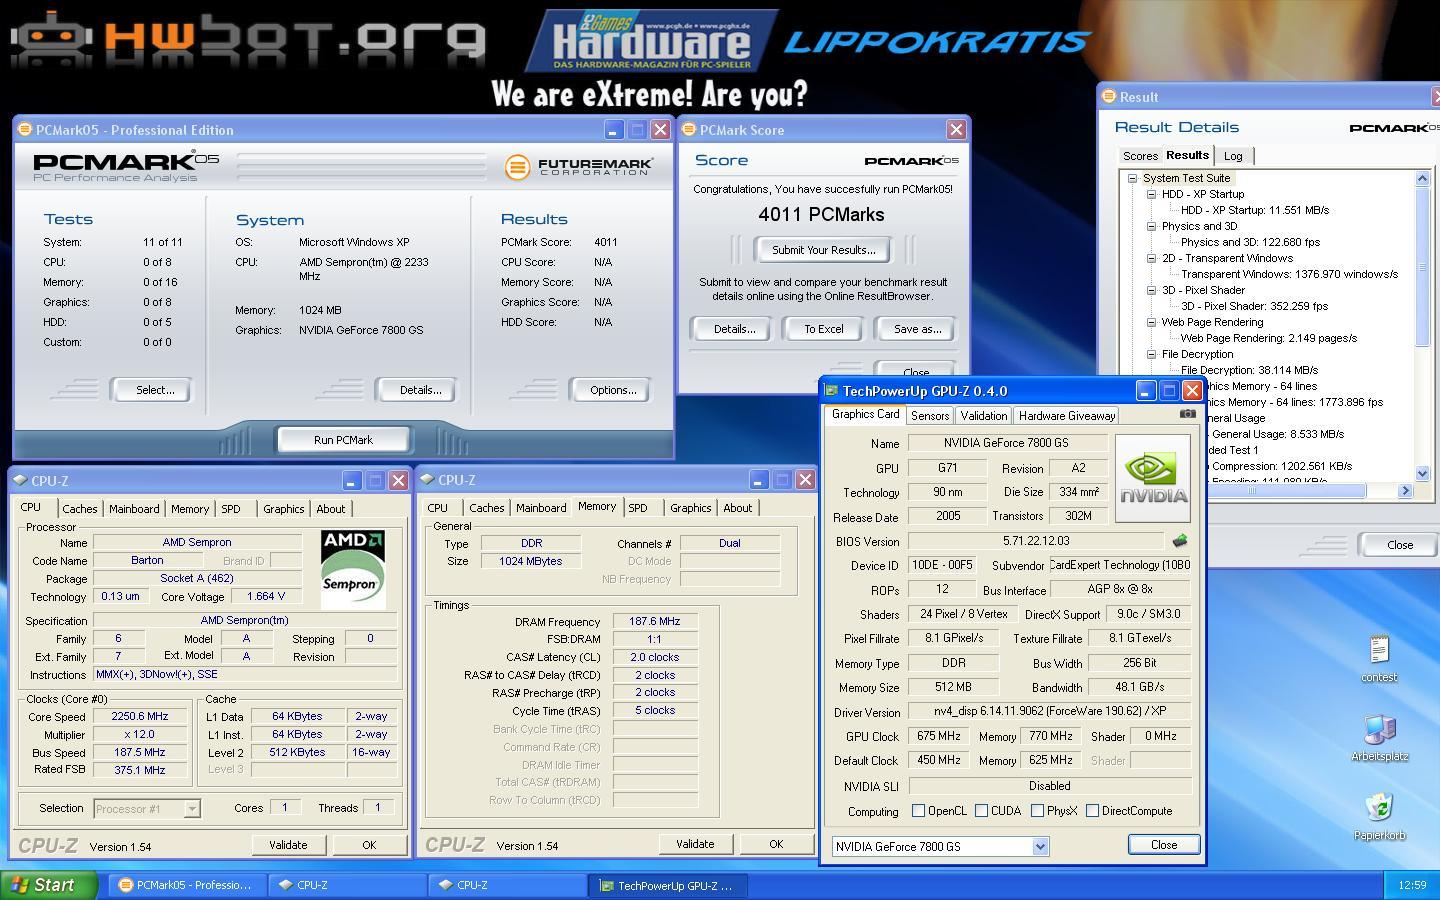1440x900 pixels.
Task: Switch to TechPowerUp GPU-Z taskbar item
Action: [x=669, y=885]
